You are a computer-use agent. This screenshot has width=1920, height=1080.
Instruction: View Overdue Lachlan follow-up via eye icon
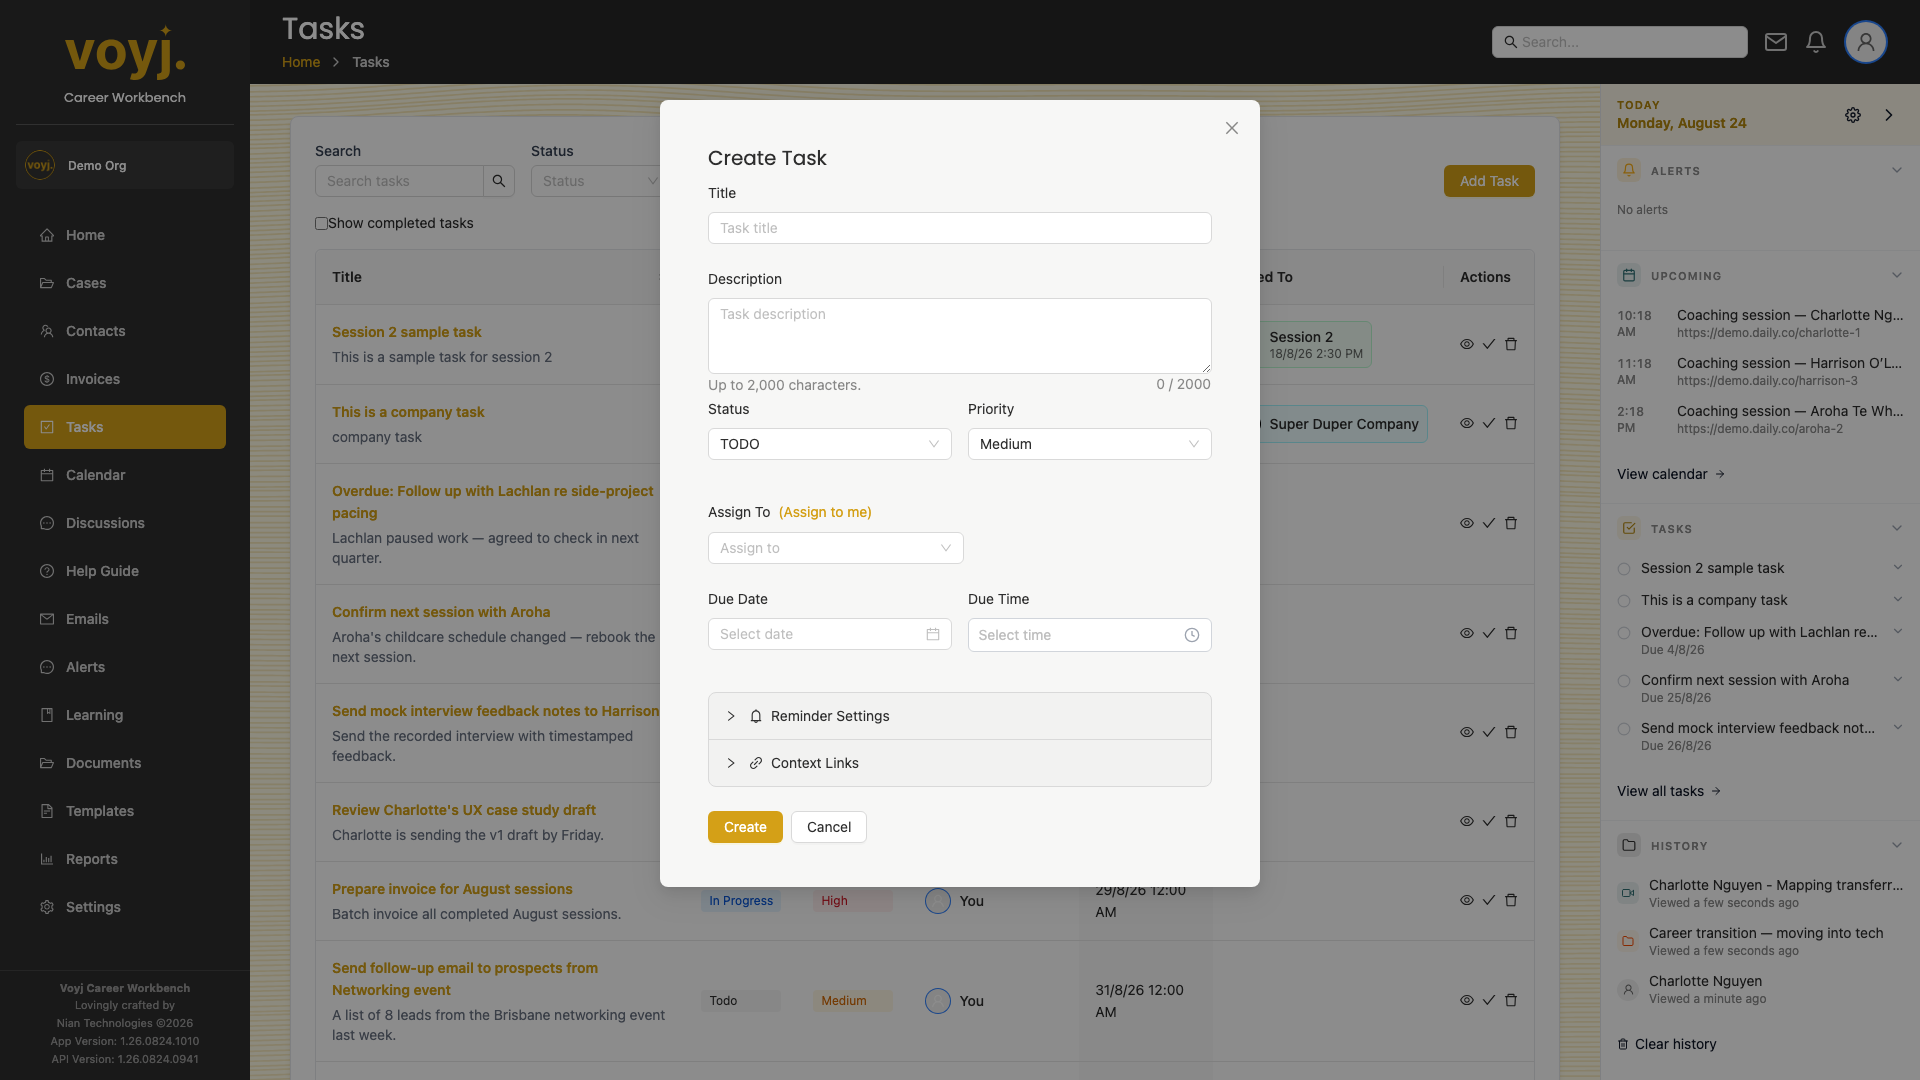pyautogui.click(x=1467, y=523)
